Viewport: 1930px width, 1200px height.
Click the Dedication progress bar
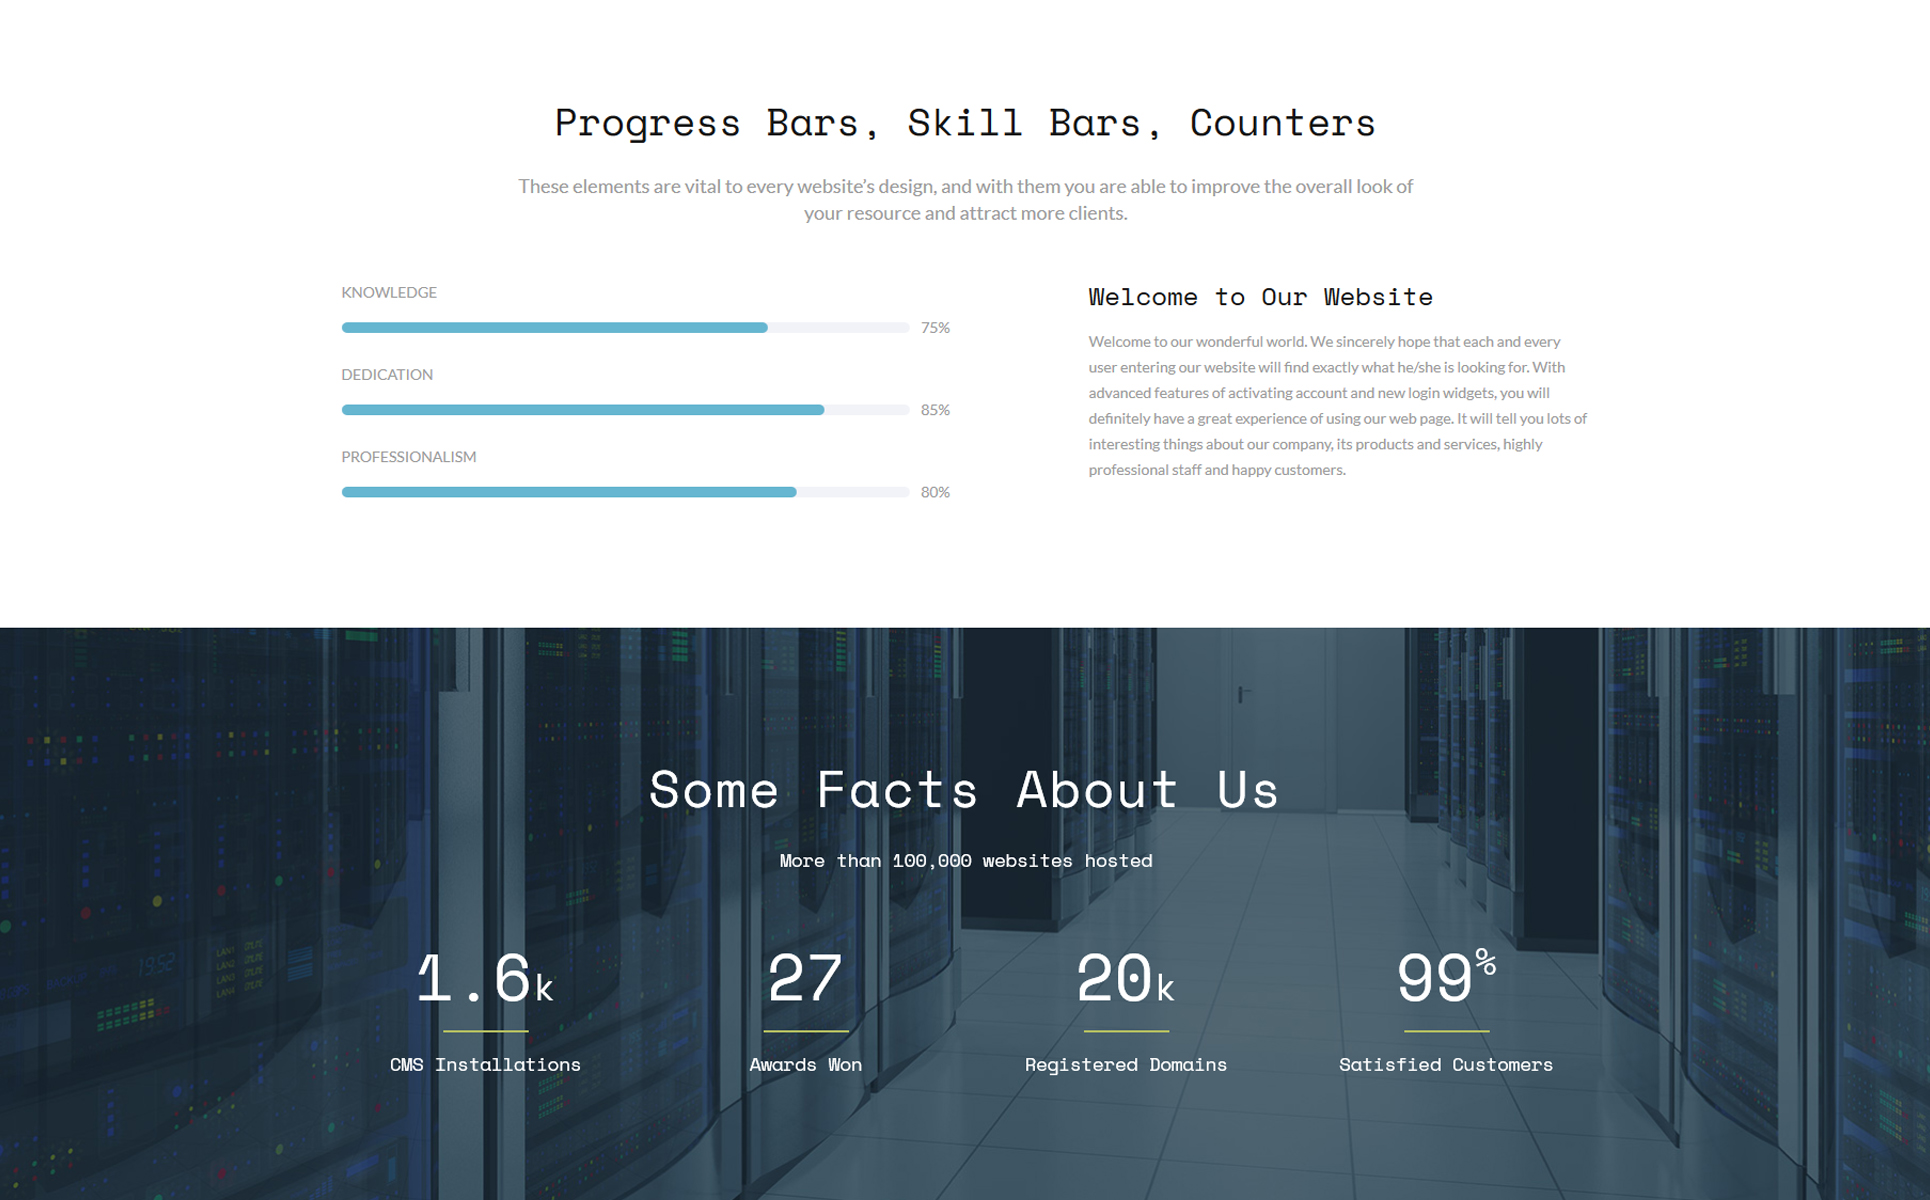click(625, 410)
